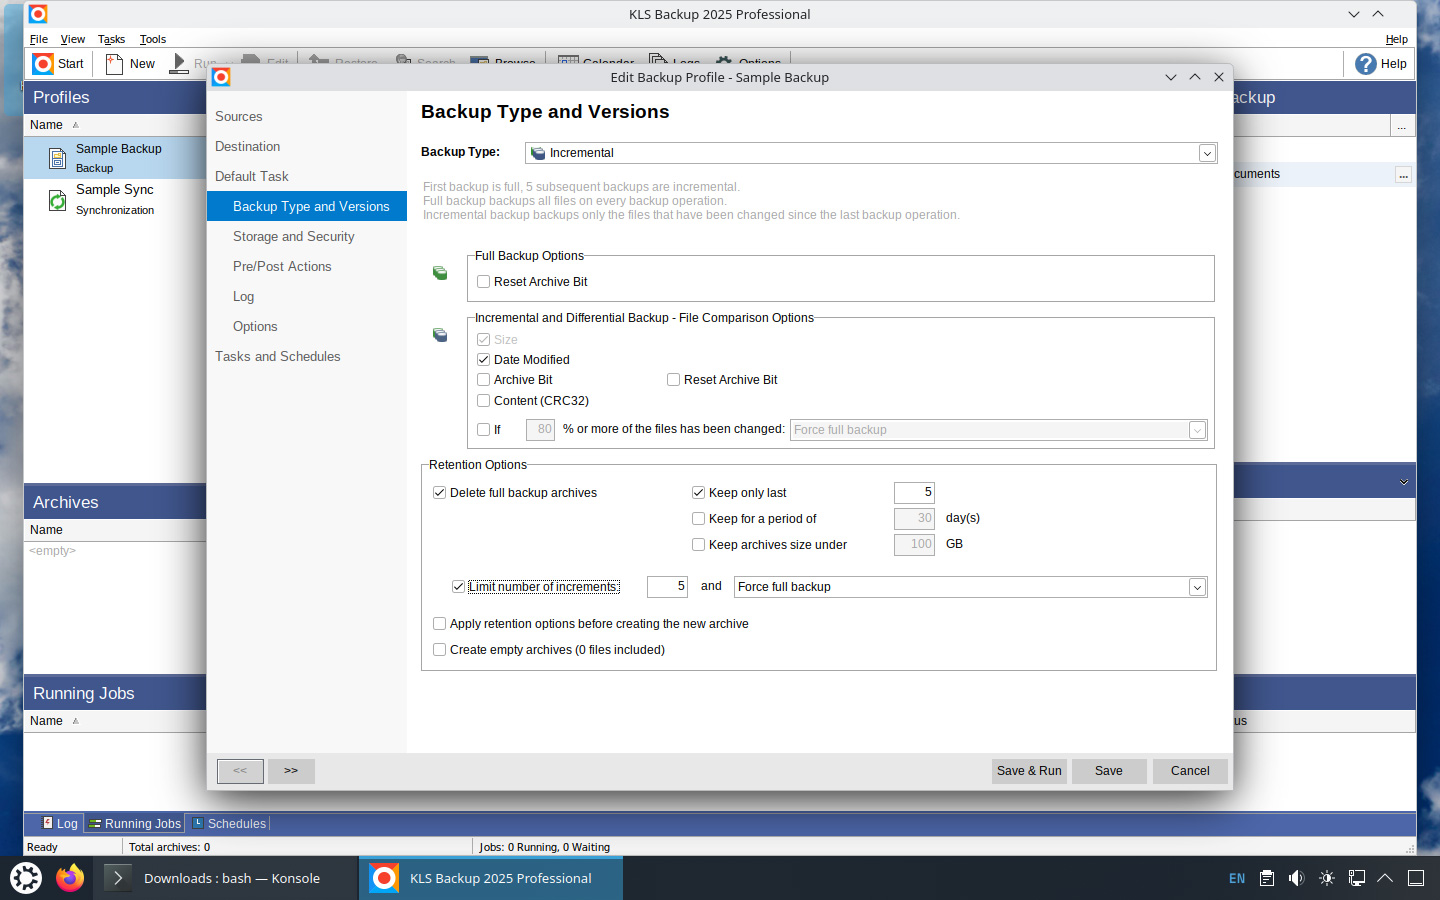Open the application launcher on taskbar
1440x900 pixels.
point(26,878)
